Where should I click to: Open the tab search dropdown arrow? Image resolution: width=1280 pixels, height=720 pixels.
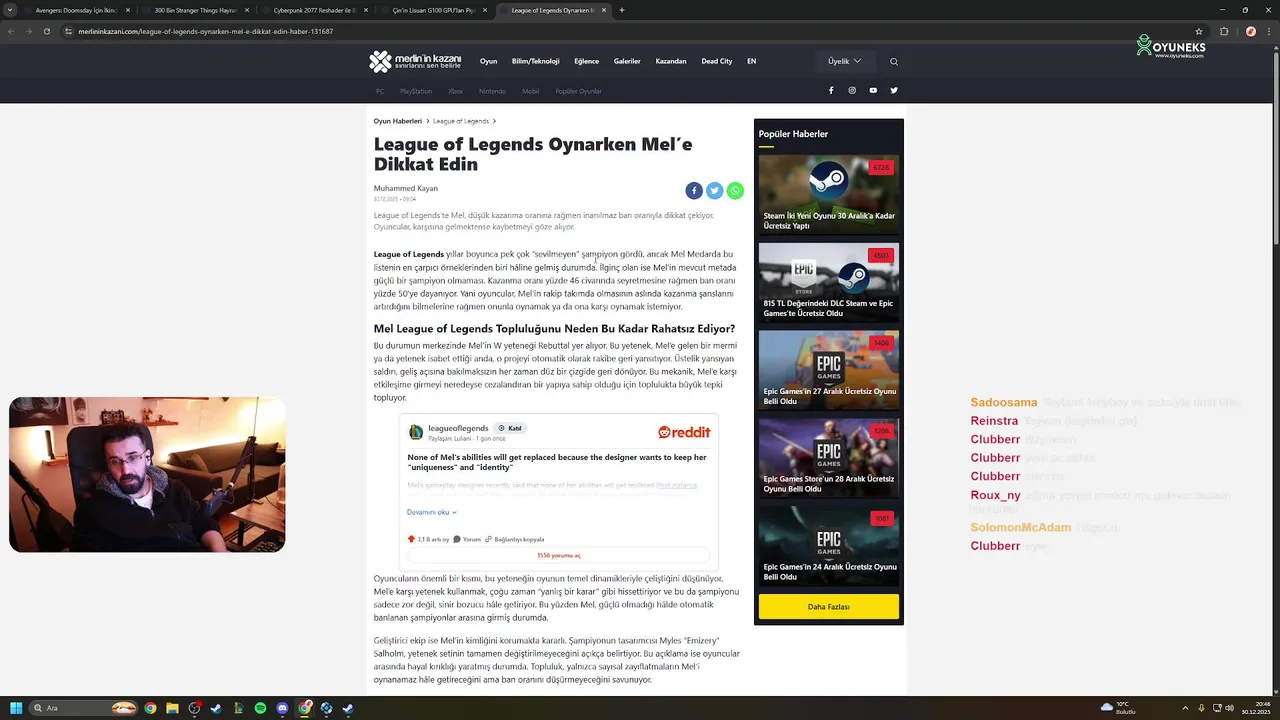(8, 10)
